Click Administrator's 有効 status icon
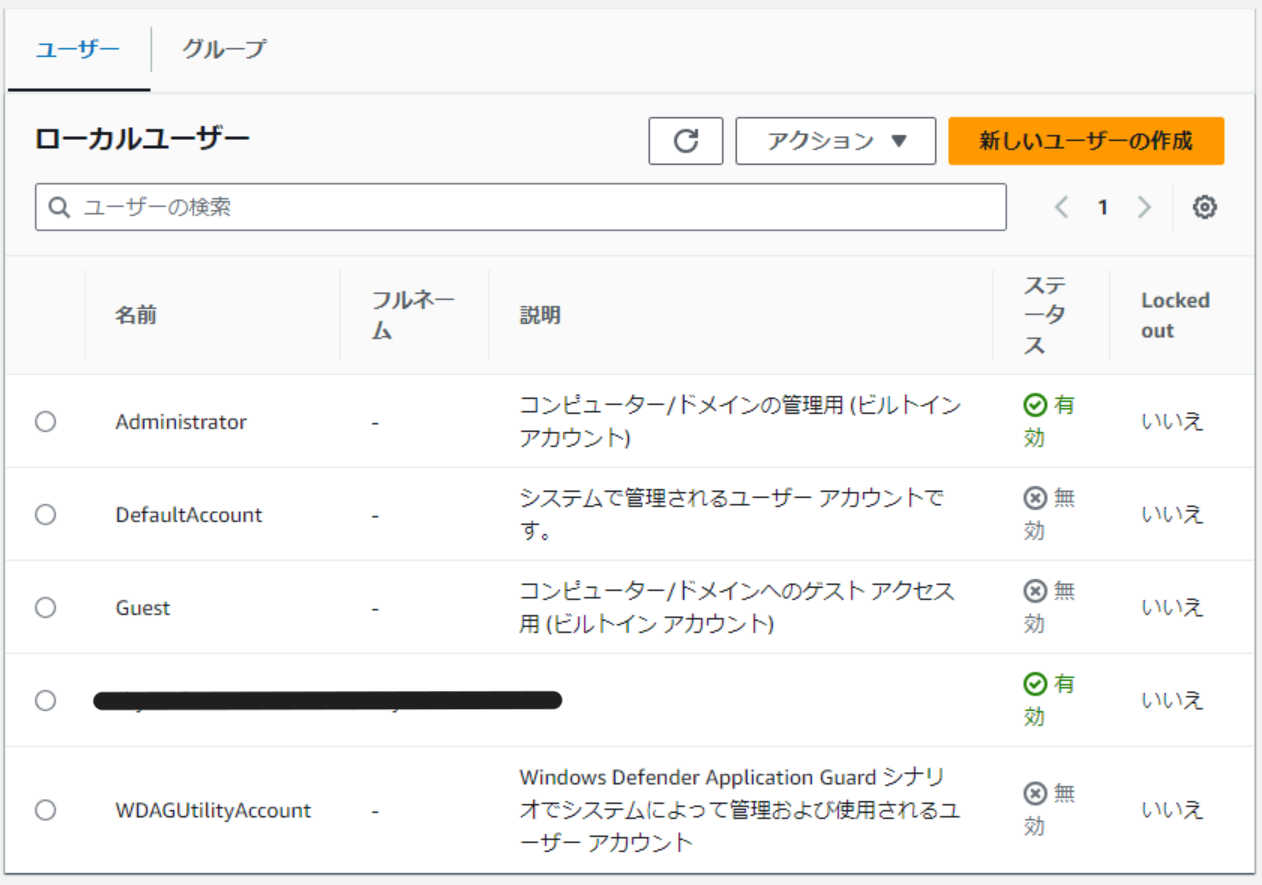 (x=1035, y=405)
